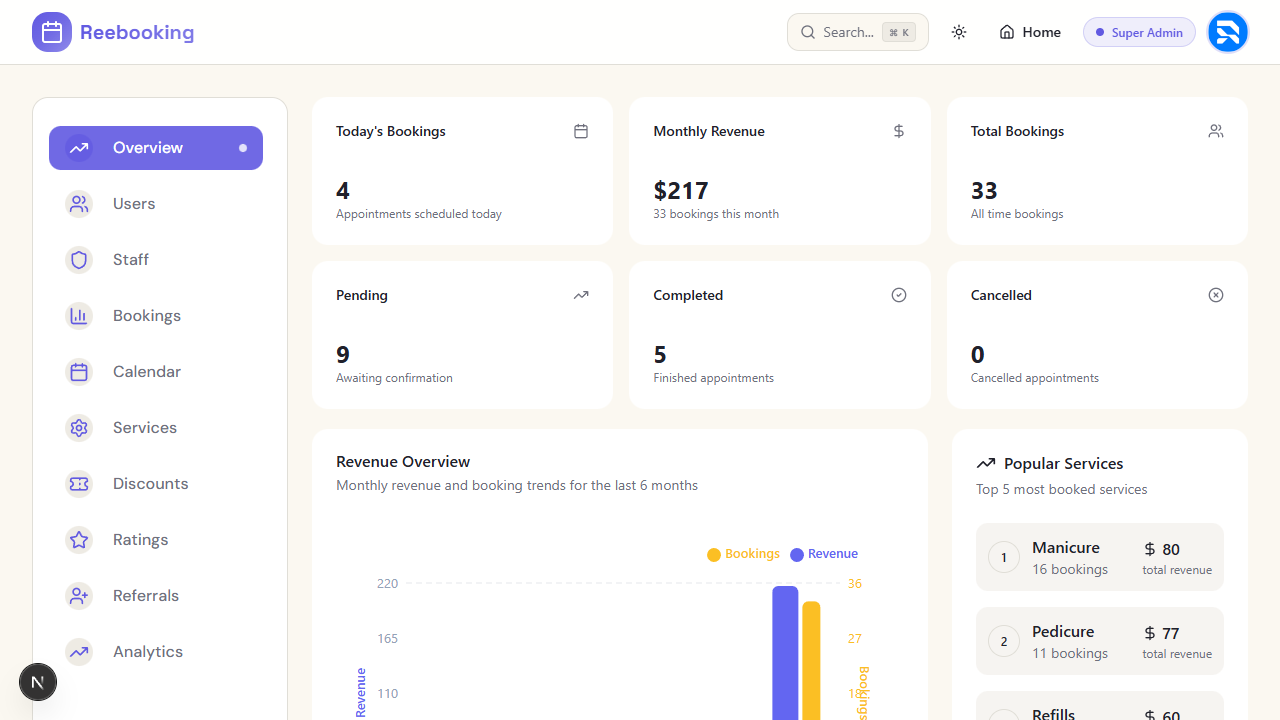Focus the Search input field
Screen dimensions: 1280x720
tap(848, 32)
